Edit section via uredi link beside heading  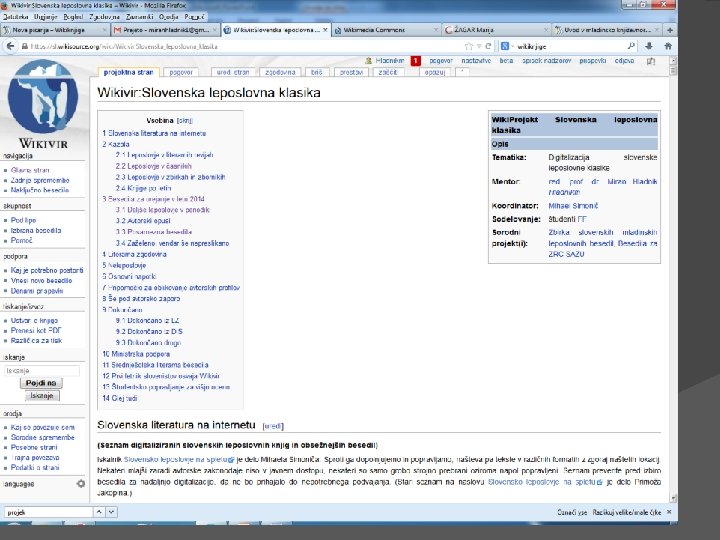[273, 426]
